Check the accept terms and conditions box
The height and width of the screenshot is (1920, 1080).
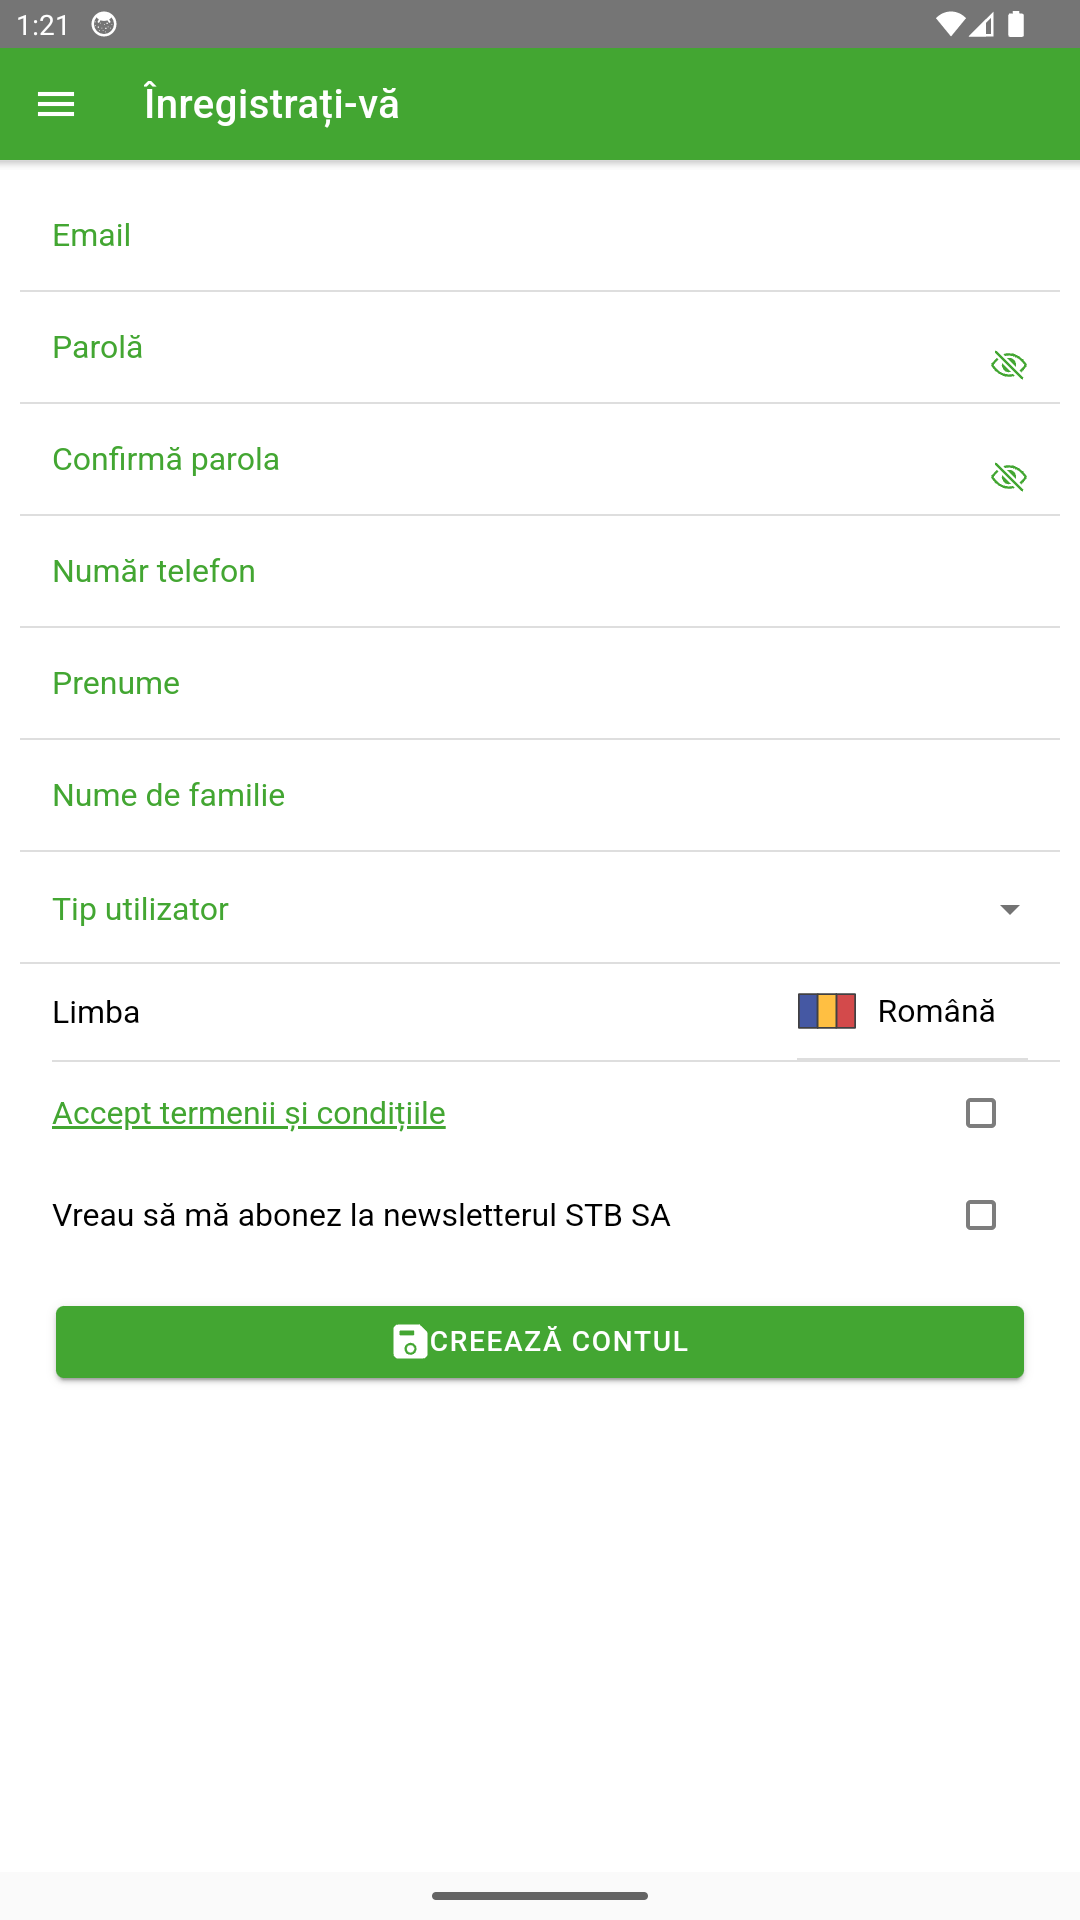[980, 1113]
